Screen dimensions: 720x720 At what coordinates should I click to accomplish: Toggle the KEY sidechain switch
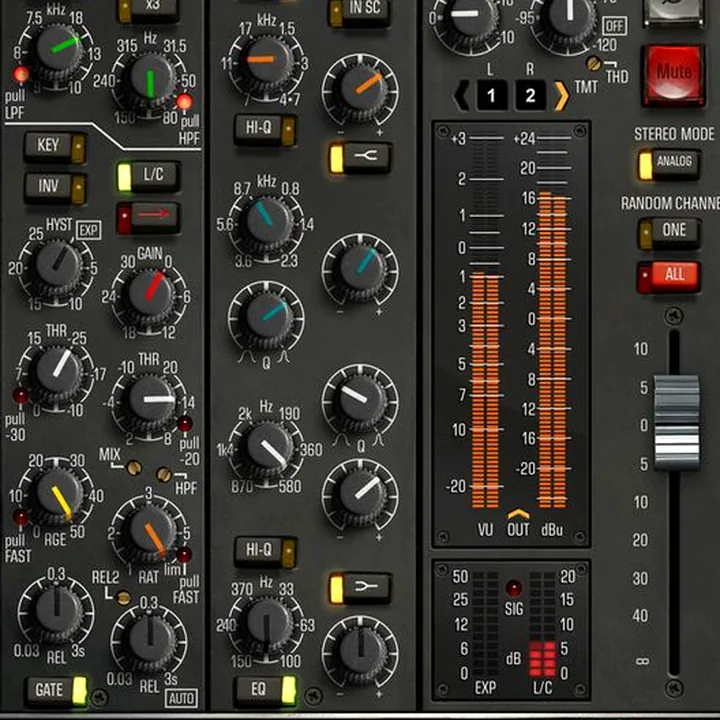[55, 146]
